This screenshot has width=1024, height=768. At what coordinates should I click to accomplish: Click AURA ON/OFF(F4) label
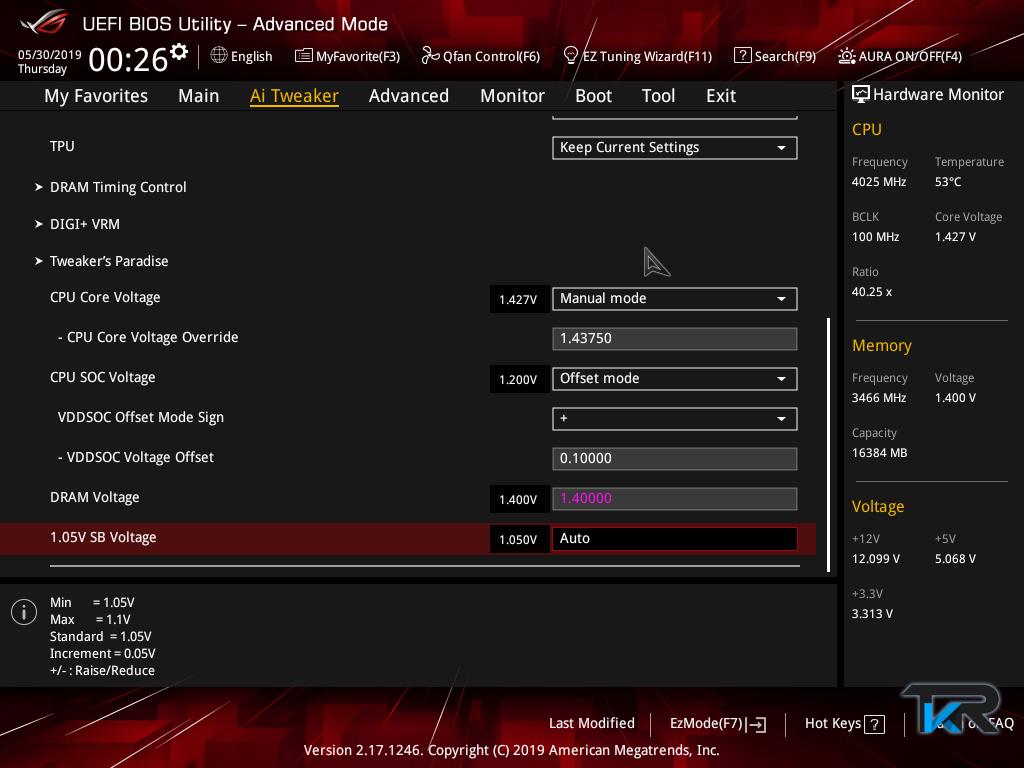[x=910, y=56]
